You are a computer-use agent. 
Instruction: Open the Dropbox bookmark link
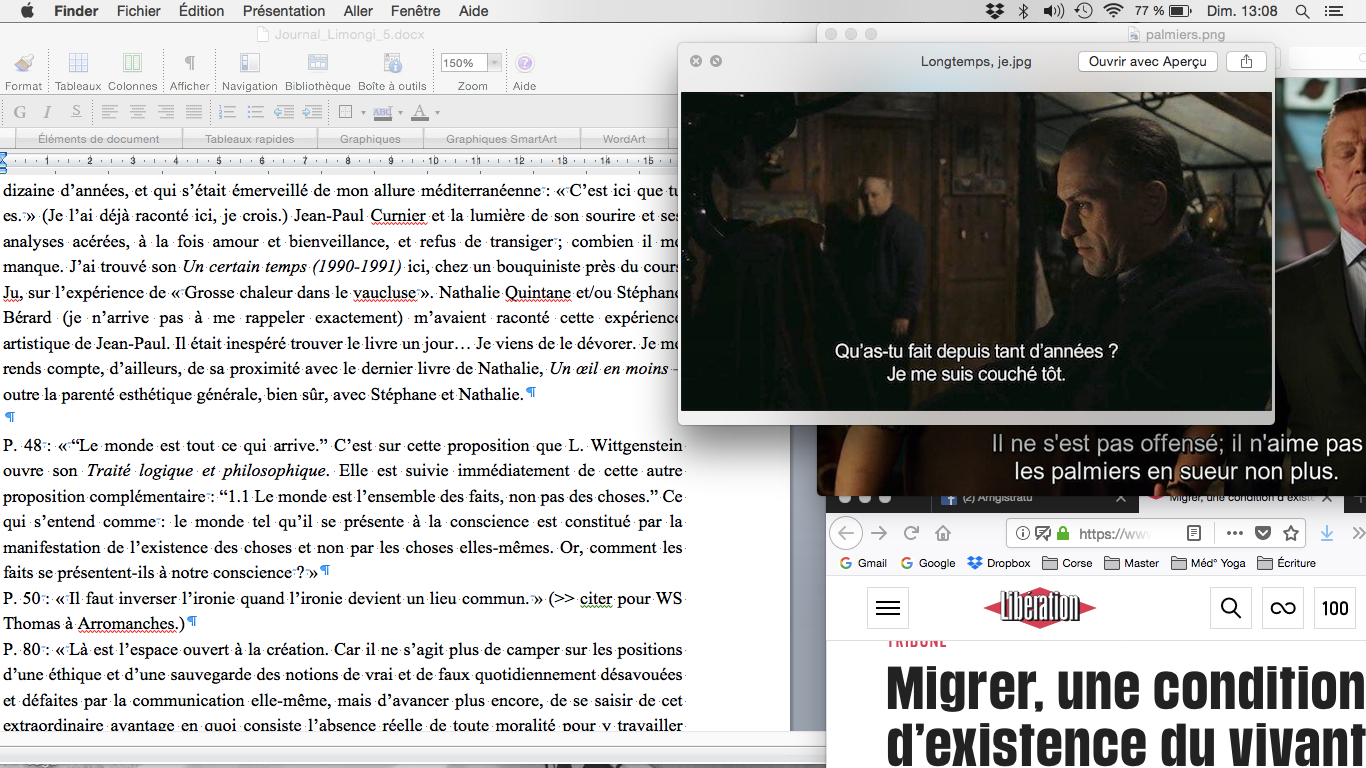click(998, 563)
